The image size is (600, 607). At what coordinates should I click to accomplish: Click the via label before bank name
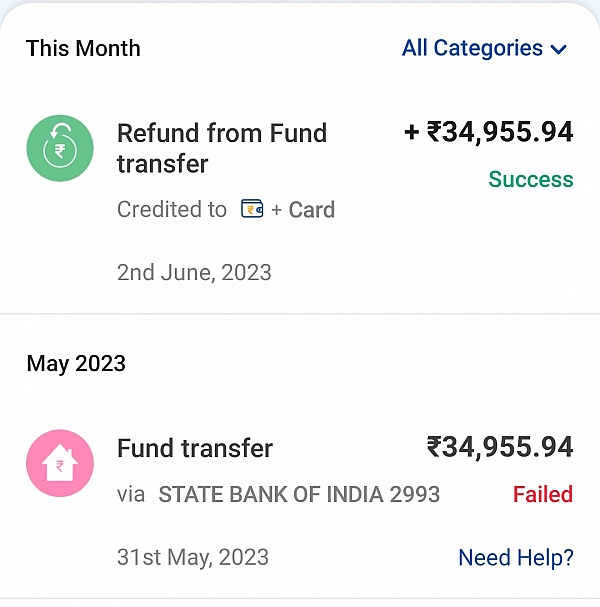(x=131, y=495)
